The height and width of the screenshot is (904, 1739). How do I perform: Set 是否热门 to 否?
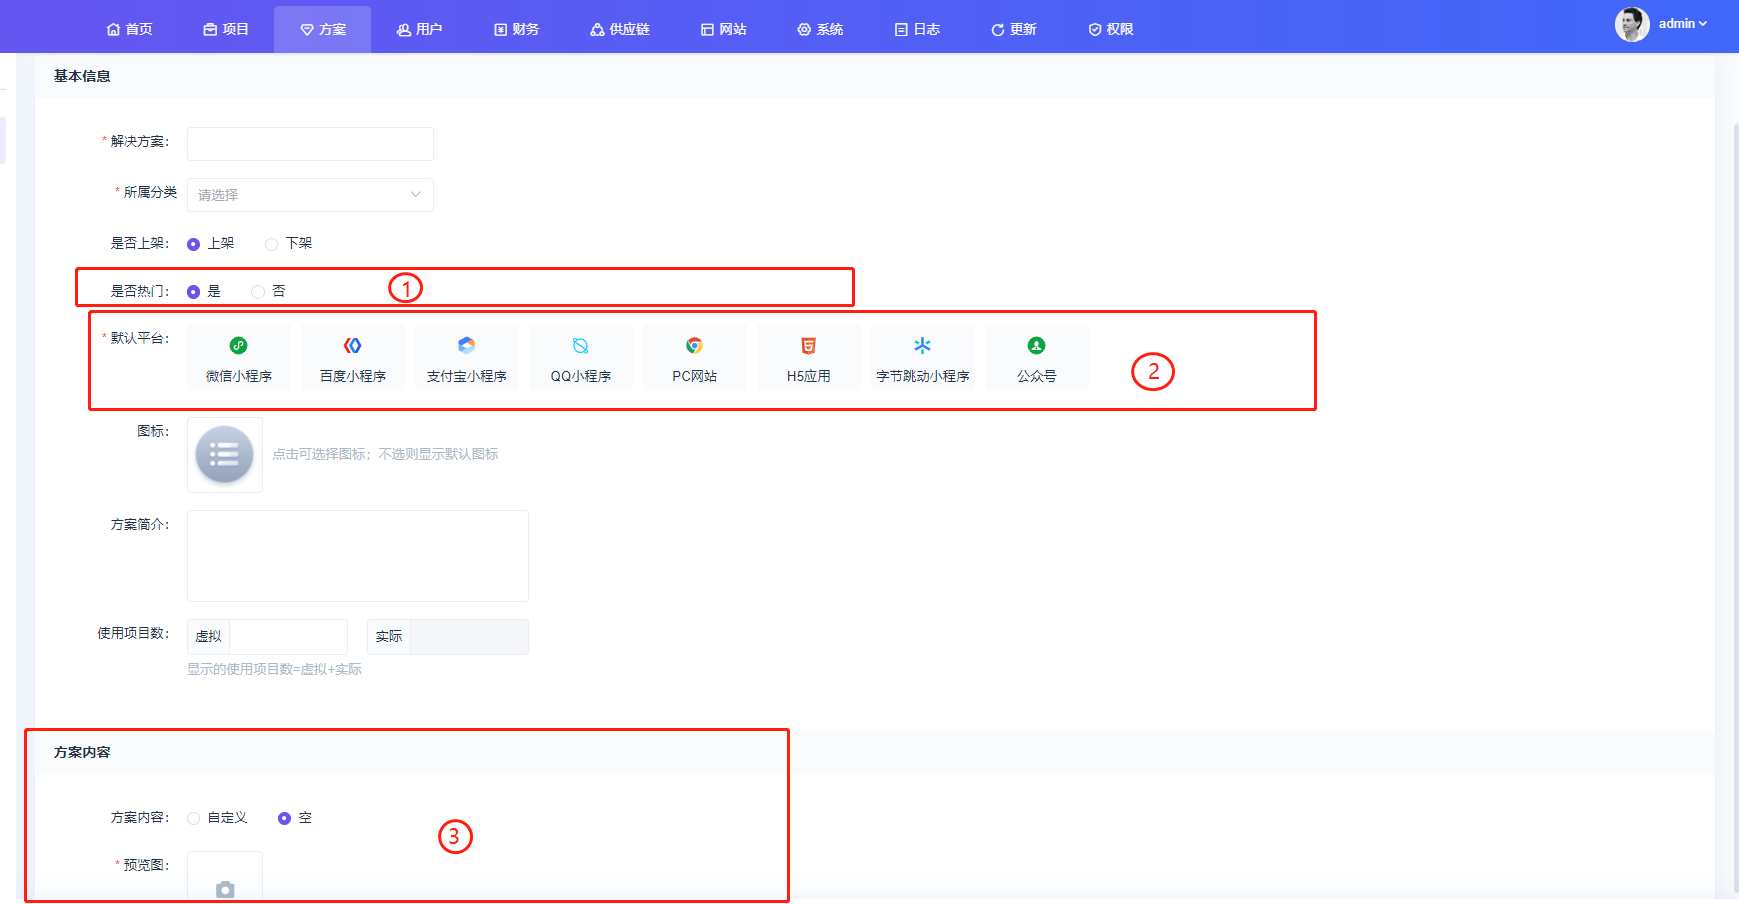(258, 292)
